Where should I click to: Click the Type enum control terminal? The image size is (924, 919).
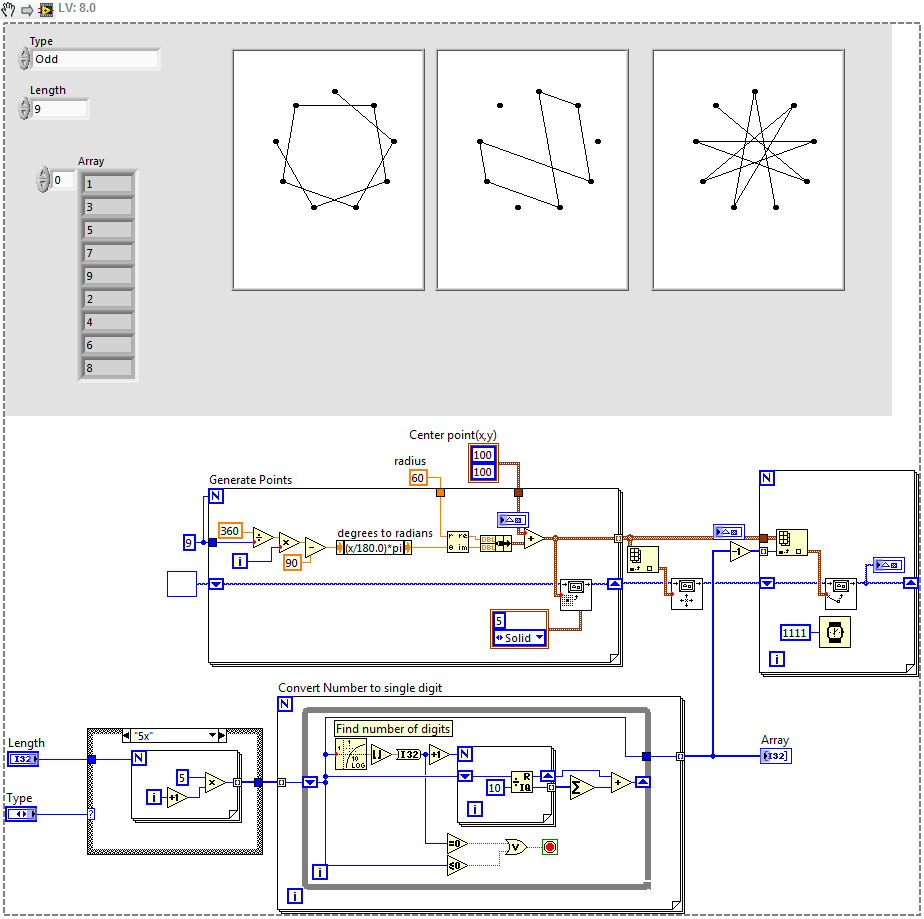point(21,814)
